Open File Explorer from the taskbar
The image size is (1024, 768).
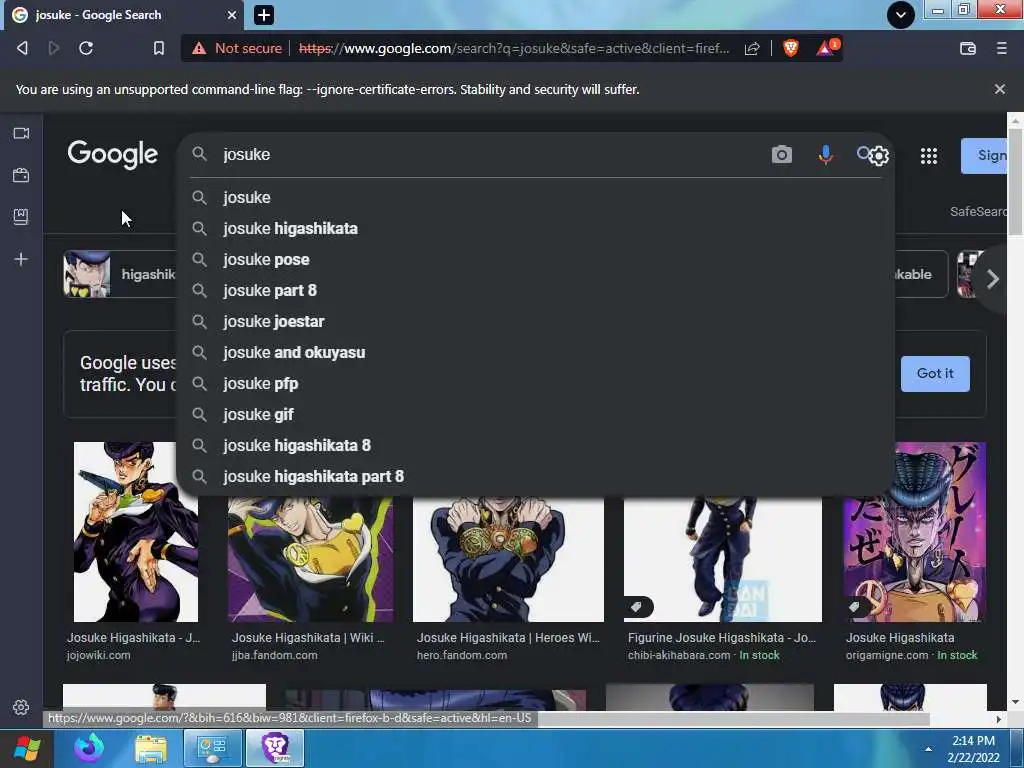click(151, 749)
